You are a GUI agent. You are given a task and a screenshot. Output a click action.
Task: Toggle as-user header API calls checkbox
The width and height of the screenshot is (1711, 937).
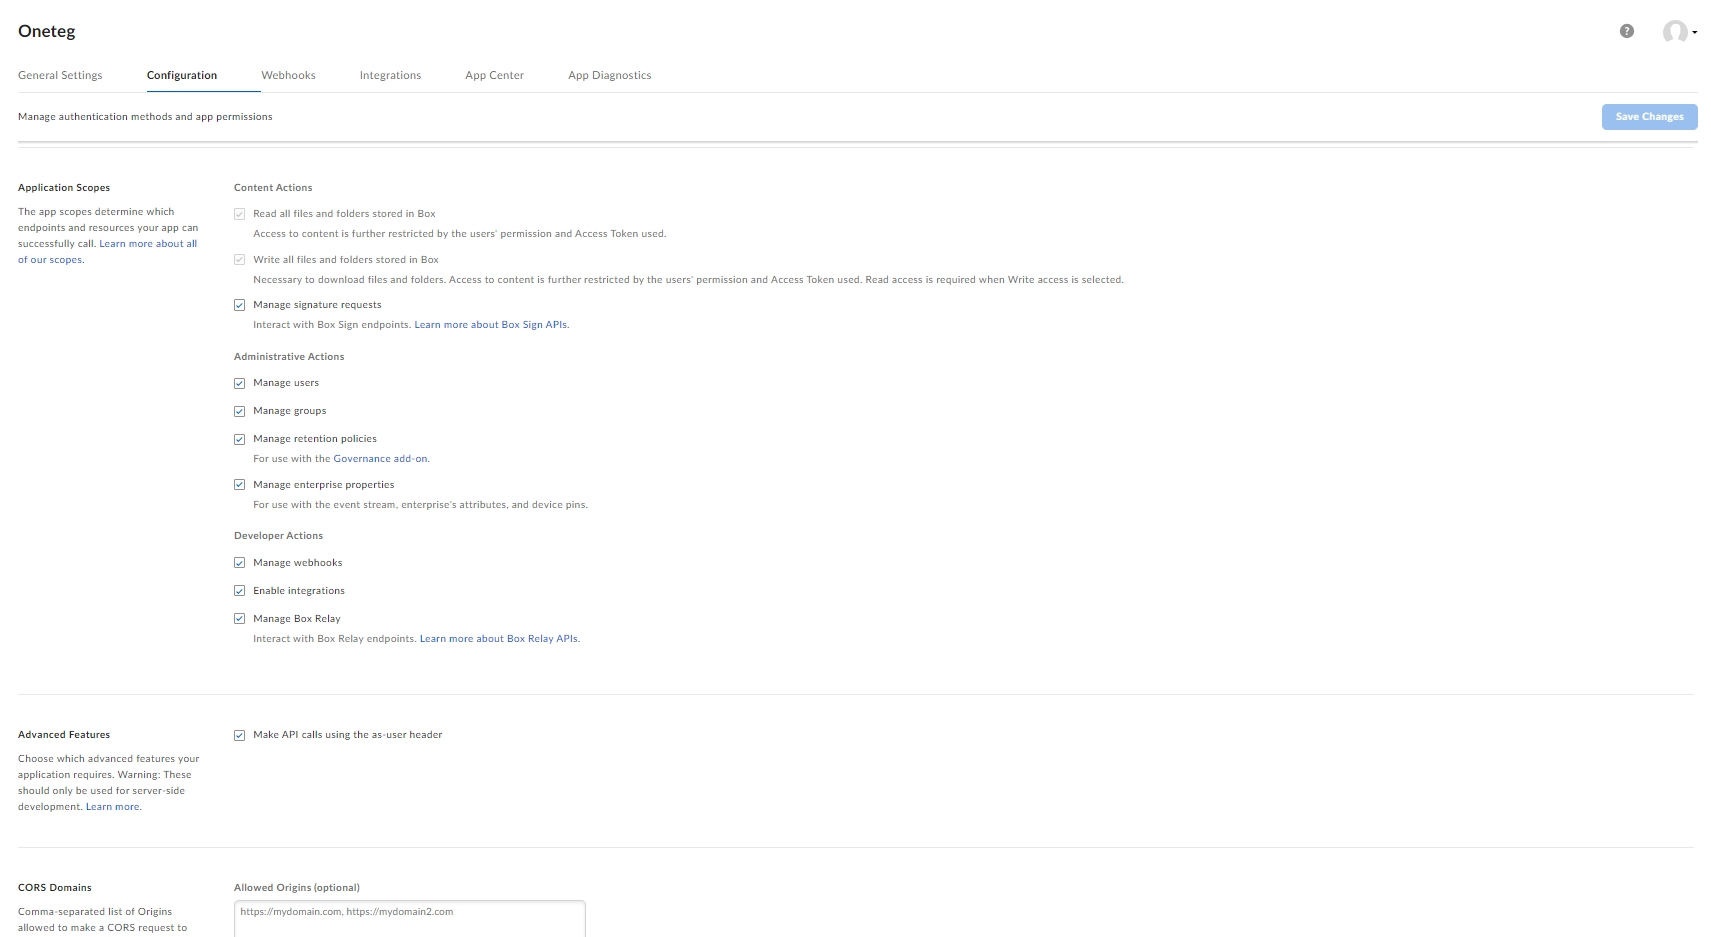tap(240, 735)
